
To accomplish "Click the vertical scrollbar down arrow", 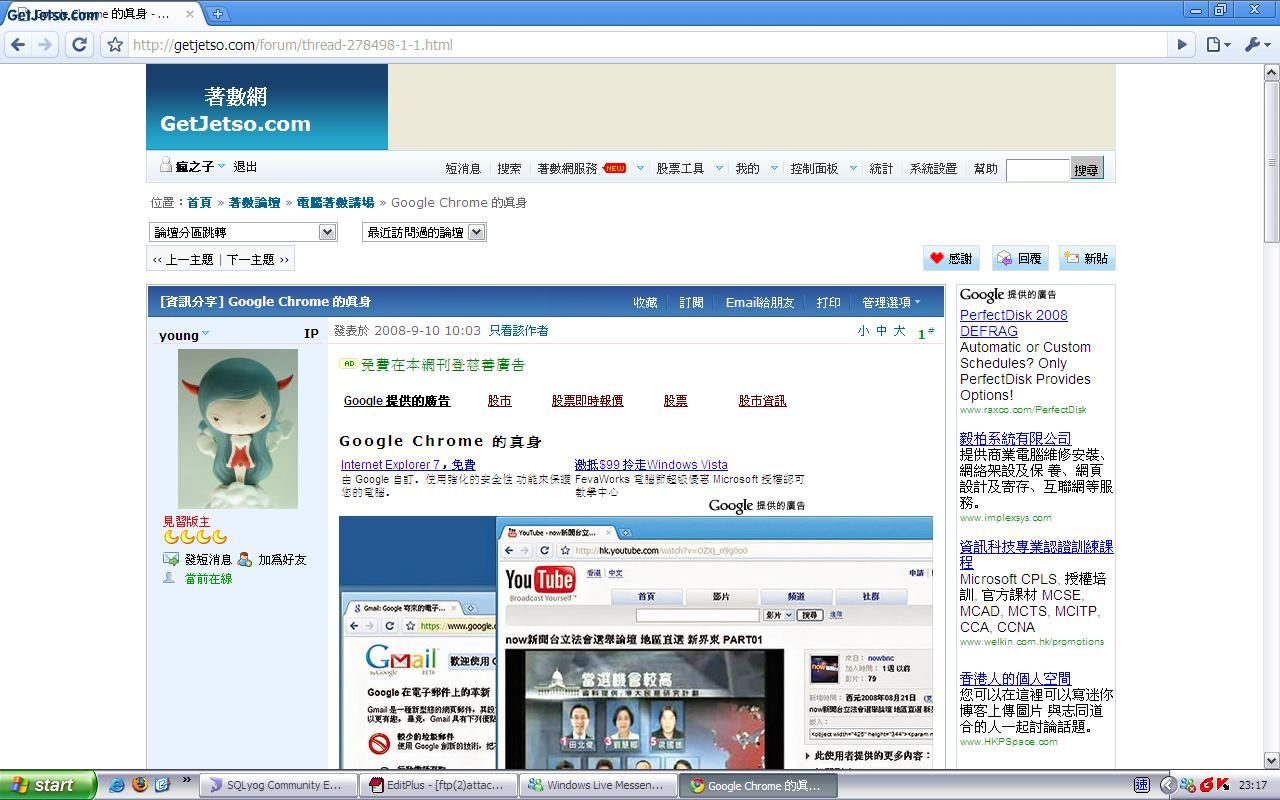I will [x=1272, y=760].
